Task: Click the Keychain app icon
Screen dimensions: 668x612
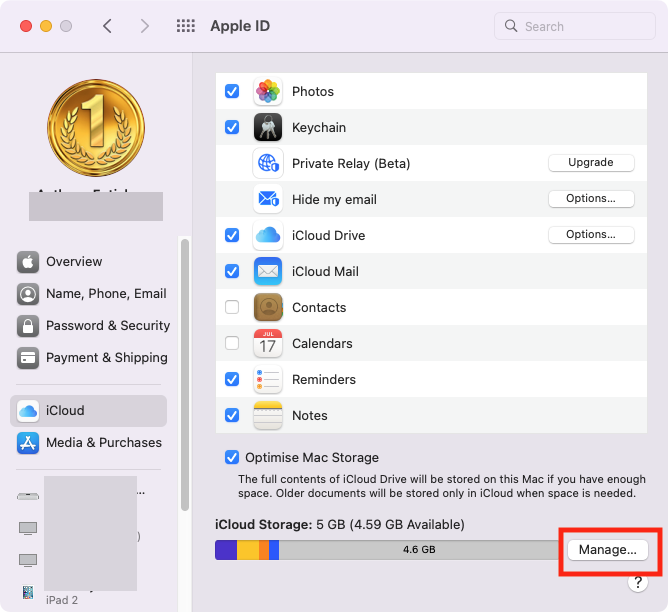Action: (x=268, y=127)
